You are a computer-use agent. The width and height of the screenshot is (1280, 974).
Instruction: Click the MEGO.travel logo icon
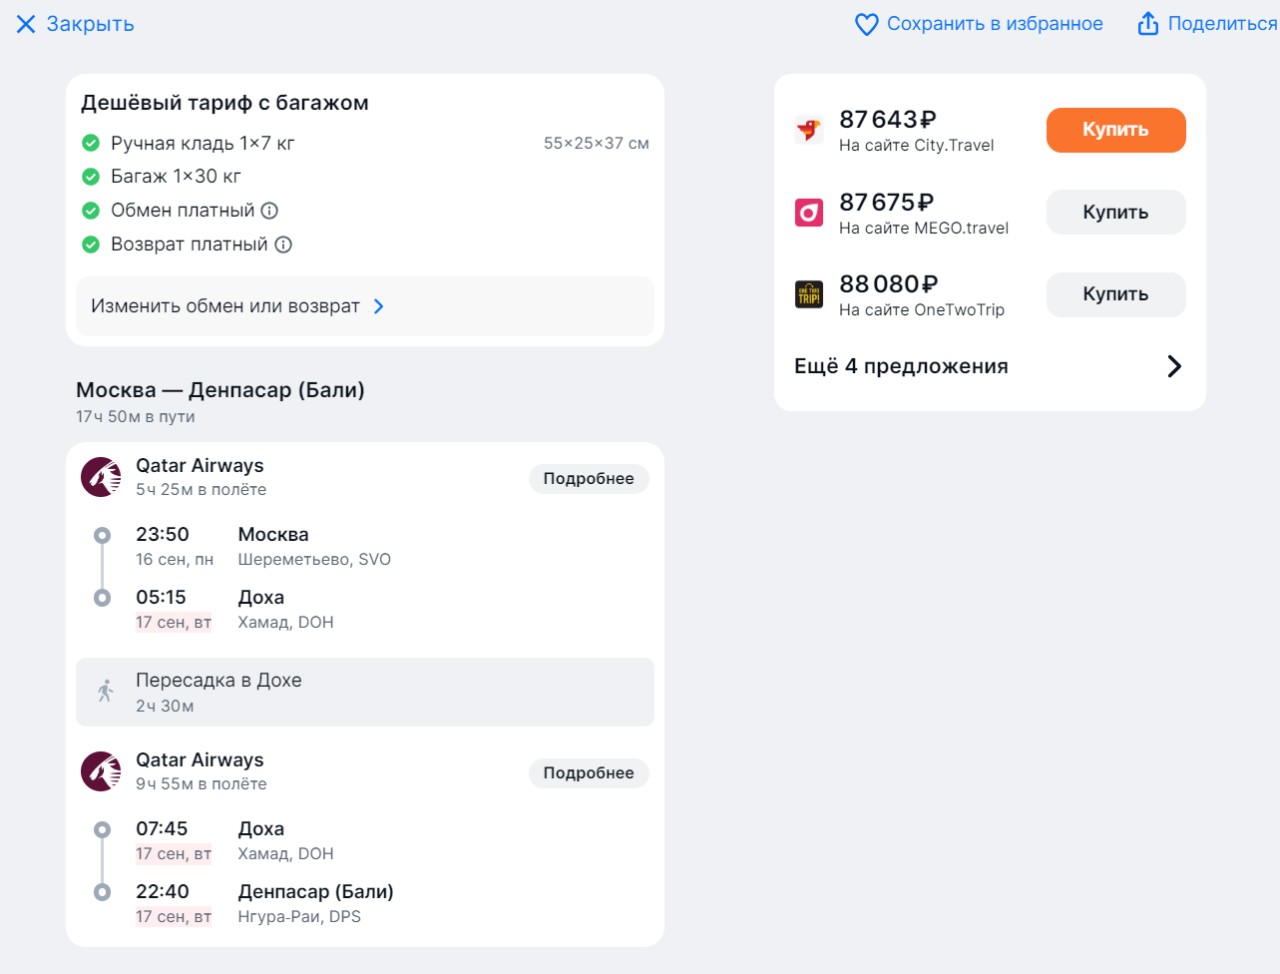pos(808,212)
